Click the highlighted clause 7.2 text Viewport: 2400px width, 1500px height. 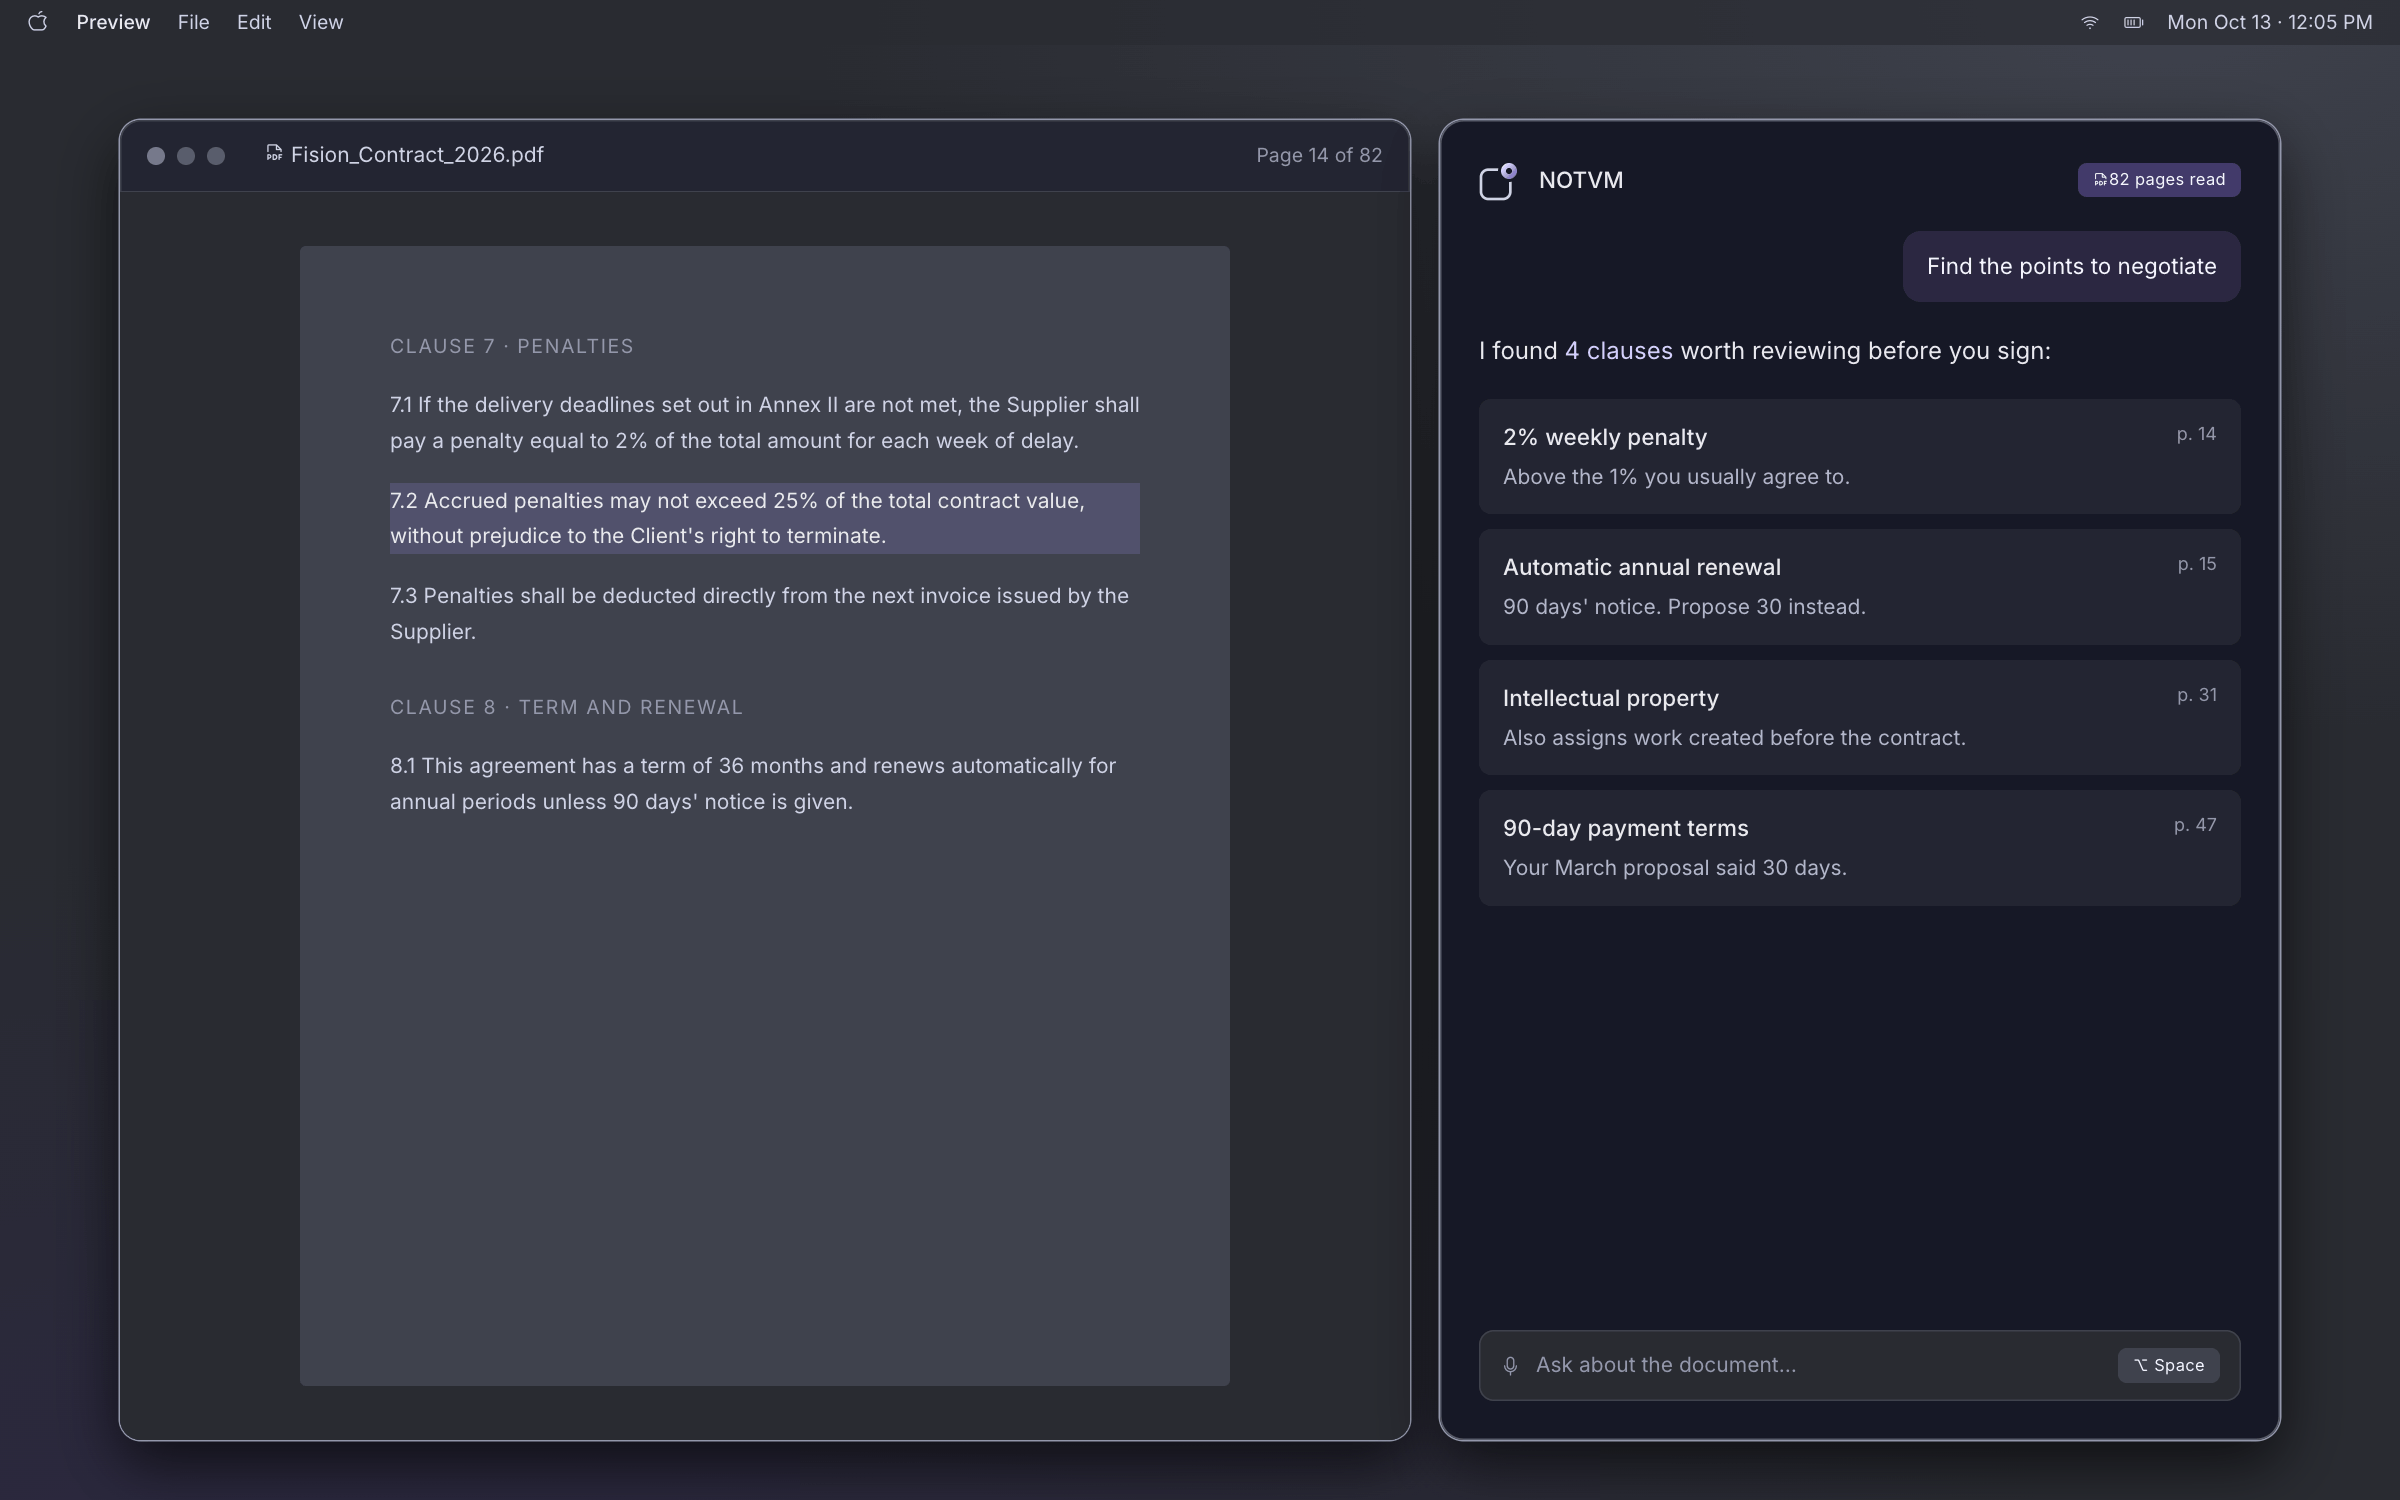click(x=764, y=518)
